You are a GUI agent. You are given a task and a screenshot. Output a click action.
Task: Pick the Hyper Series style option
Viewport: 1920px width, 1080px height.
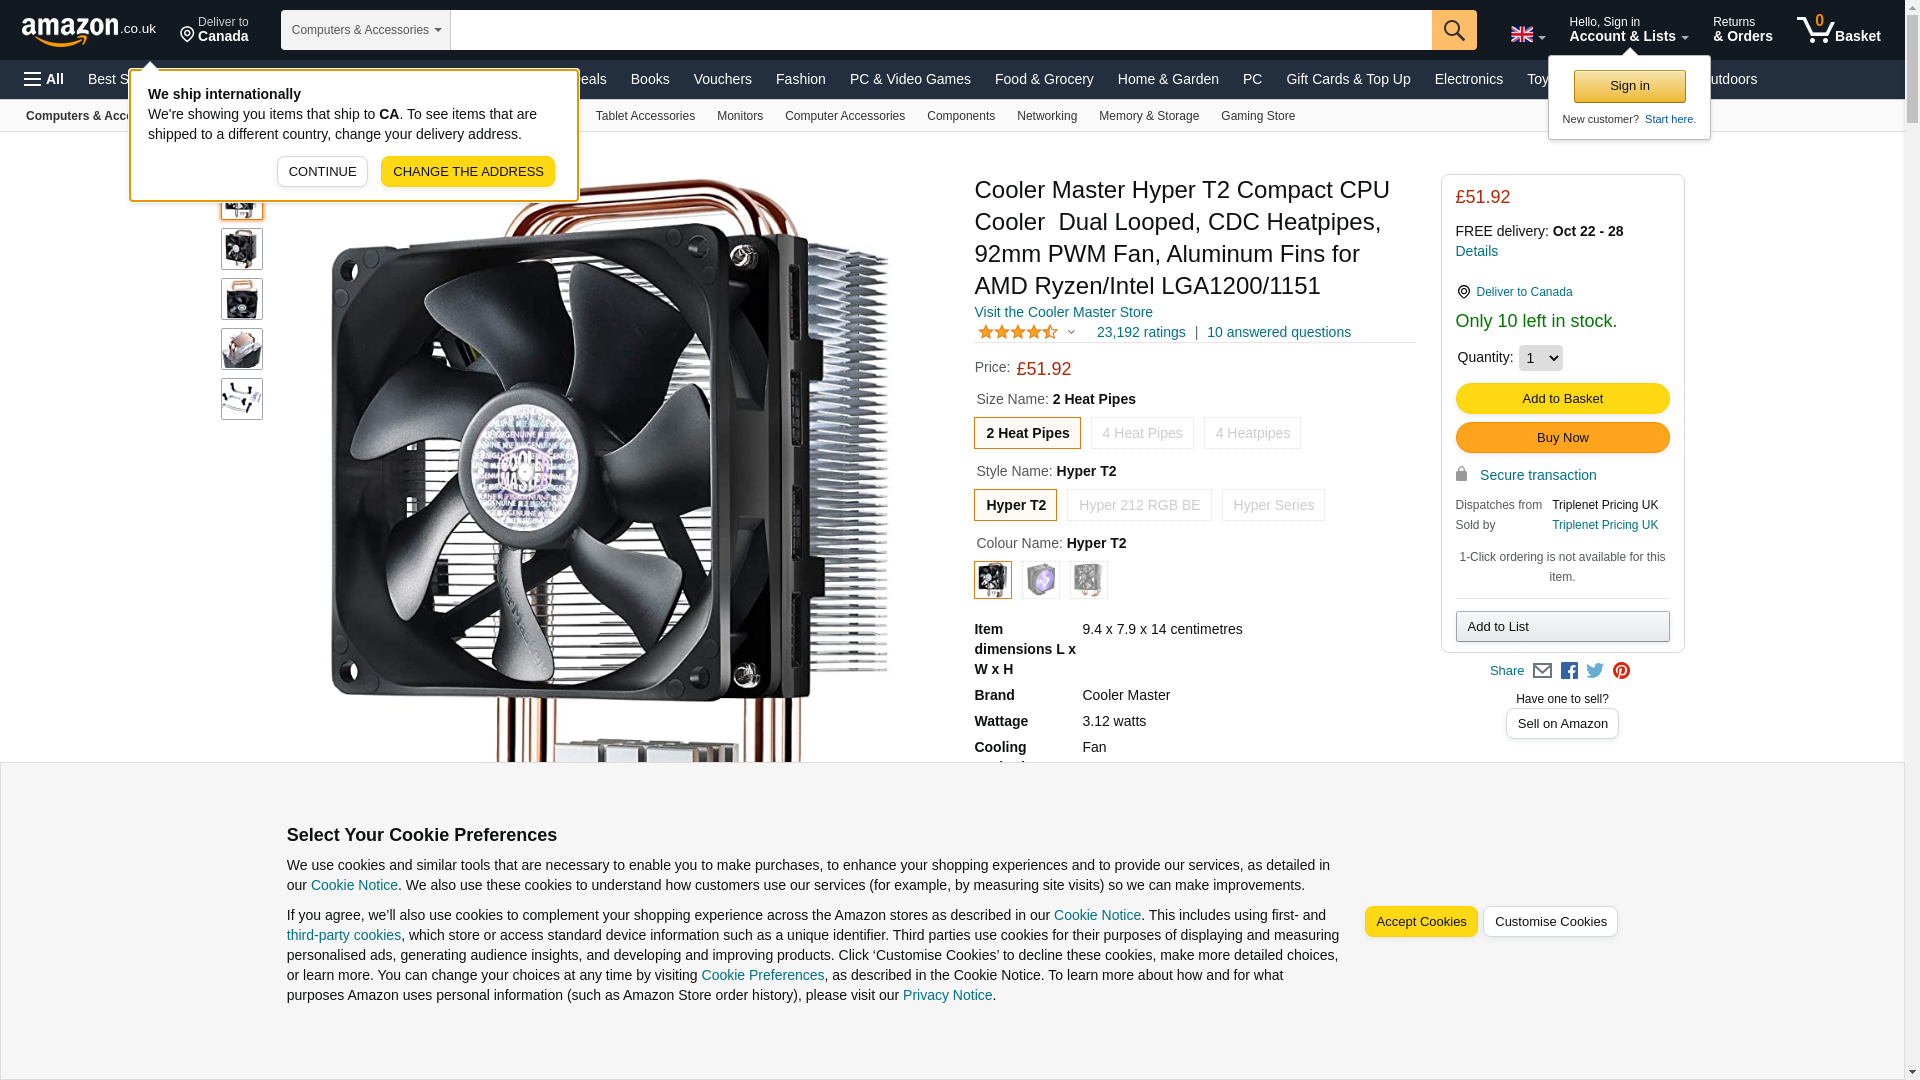pyautogui.click(x=1273, y=505)
